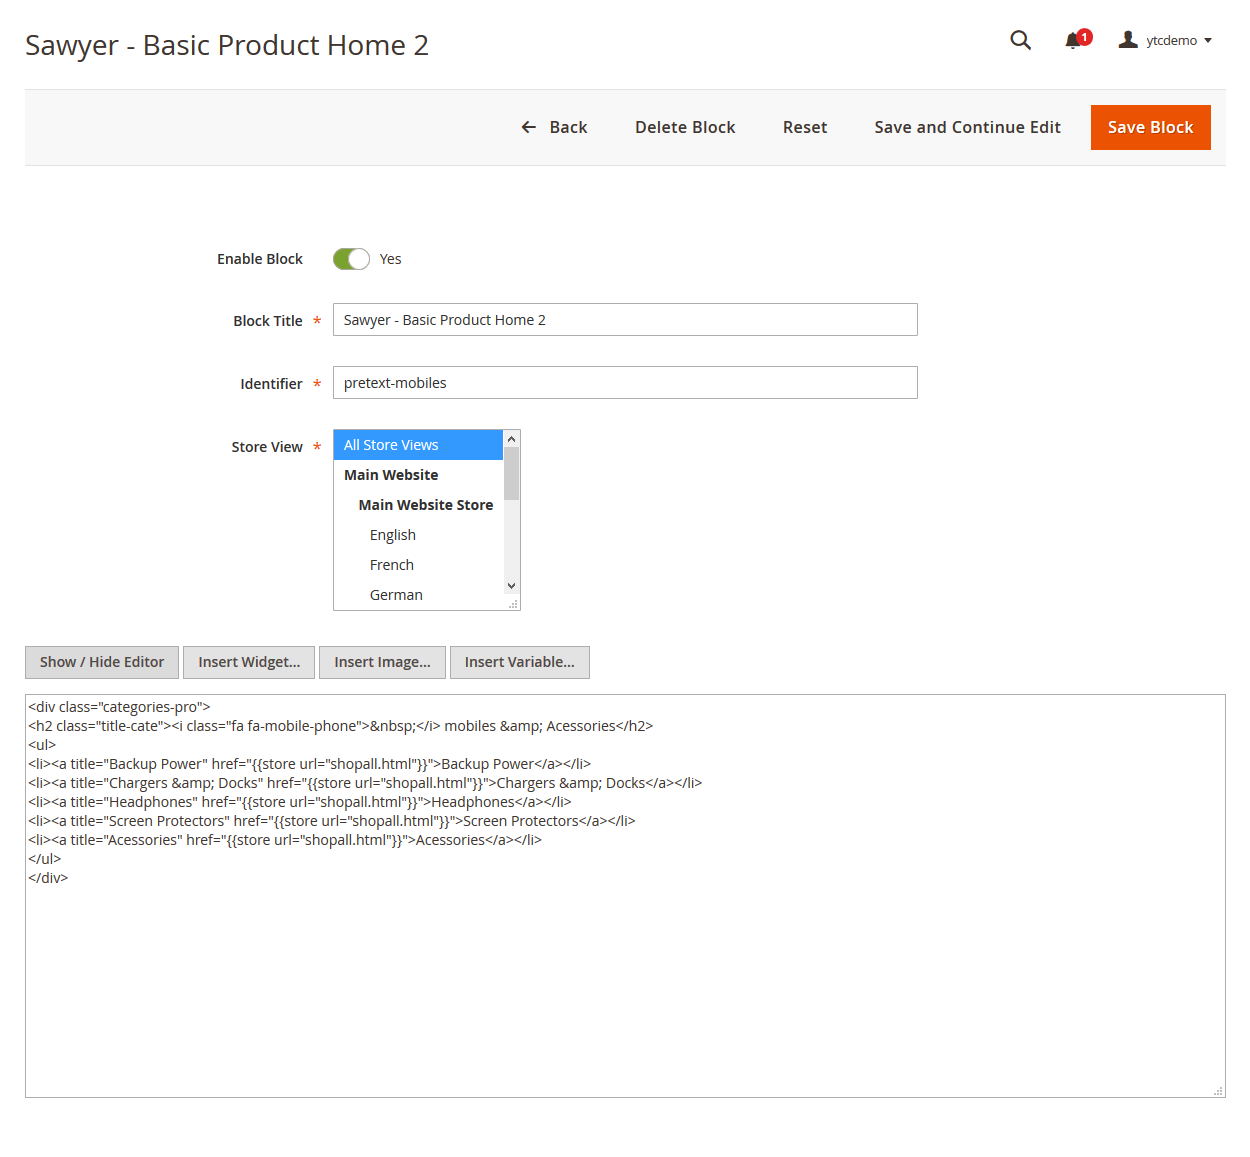Open the notifications bell icon

[x=1074, y=40]
